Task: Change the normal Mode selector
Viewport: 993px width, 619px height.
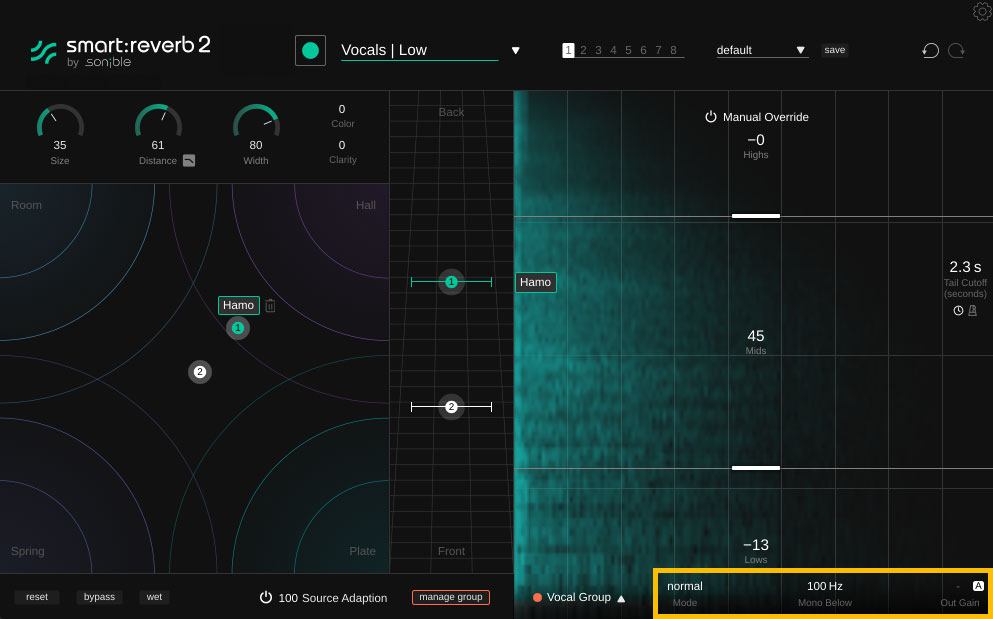Action: tap(685, 586)
